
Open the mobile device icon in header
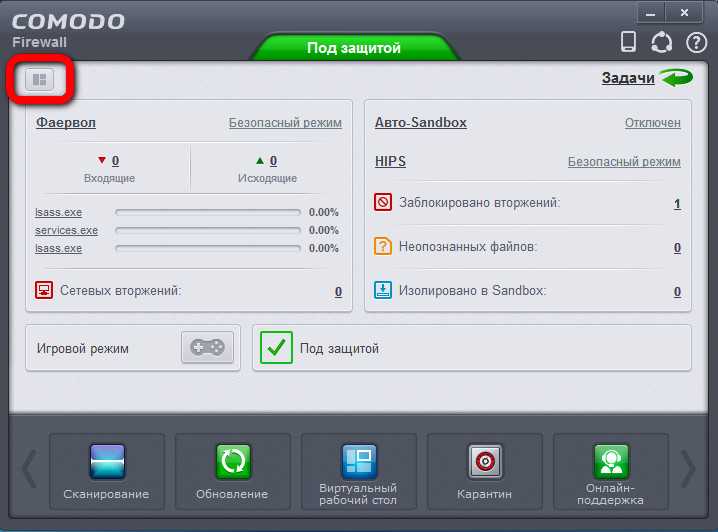[628, 42]
